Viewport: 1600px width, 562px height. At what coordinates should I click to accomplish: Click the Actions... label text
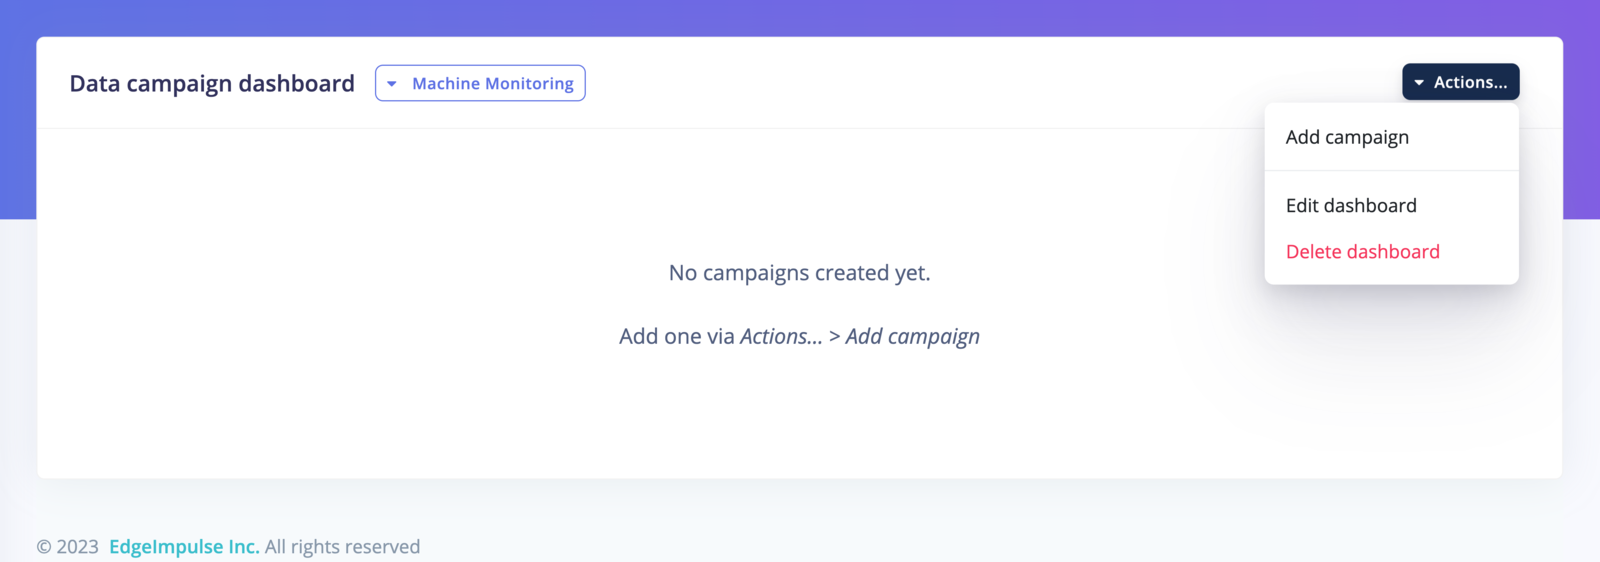pos(1470,82)
